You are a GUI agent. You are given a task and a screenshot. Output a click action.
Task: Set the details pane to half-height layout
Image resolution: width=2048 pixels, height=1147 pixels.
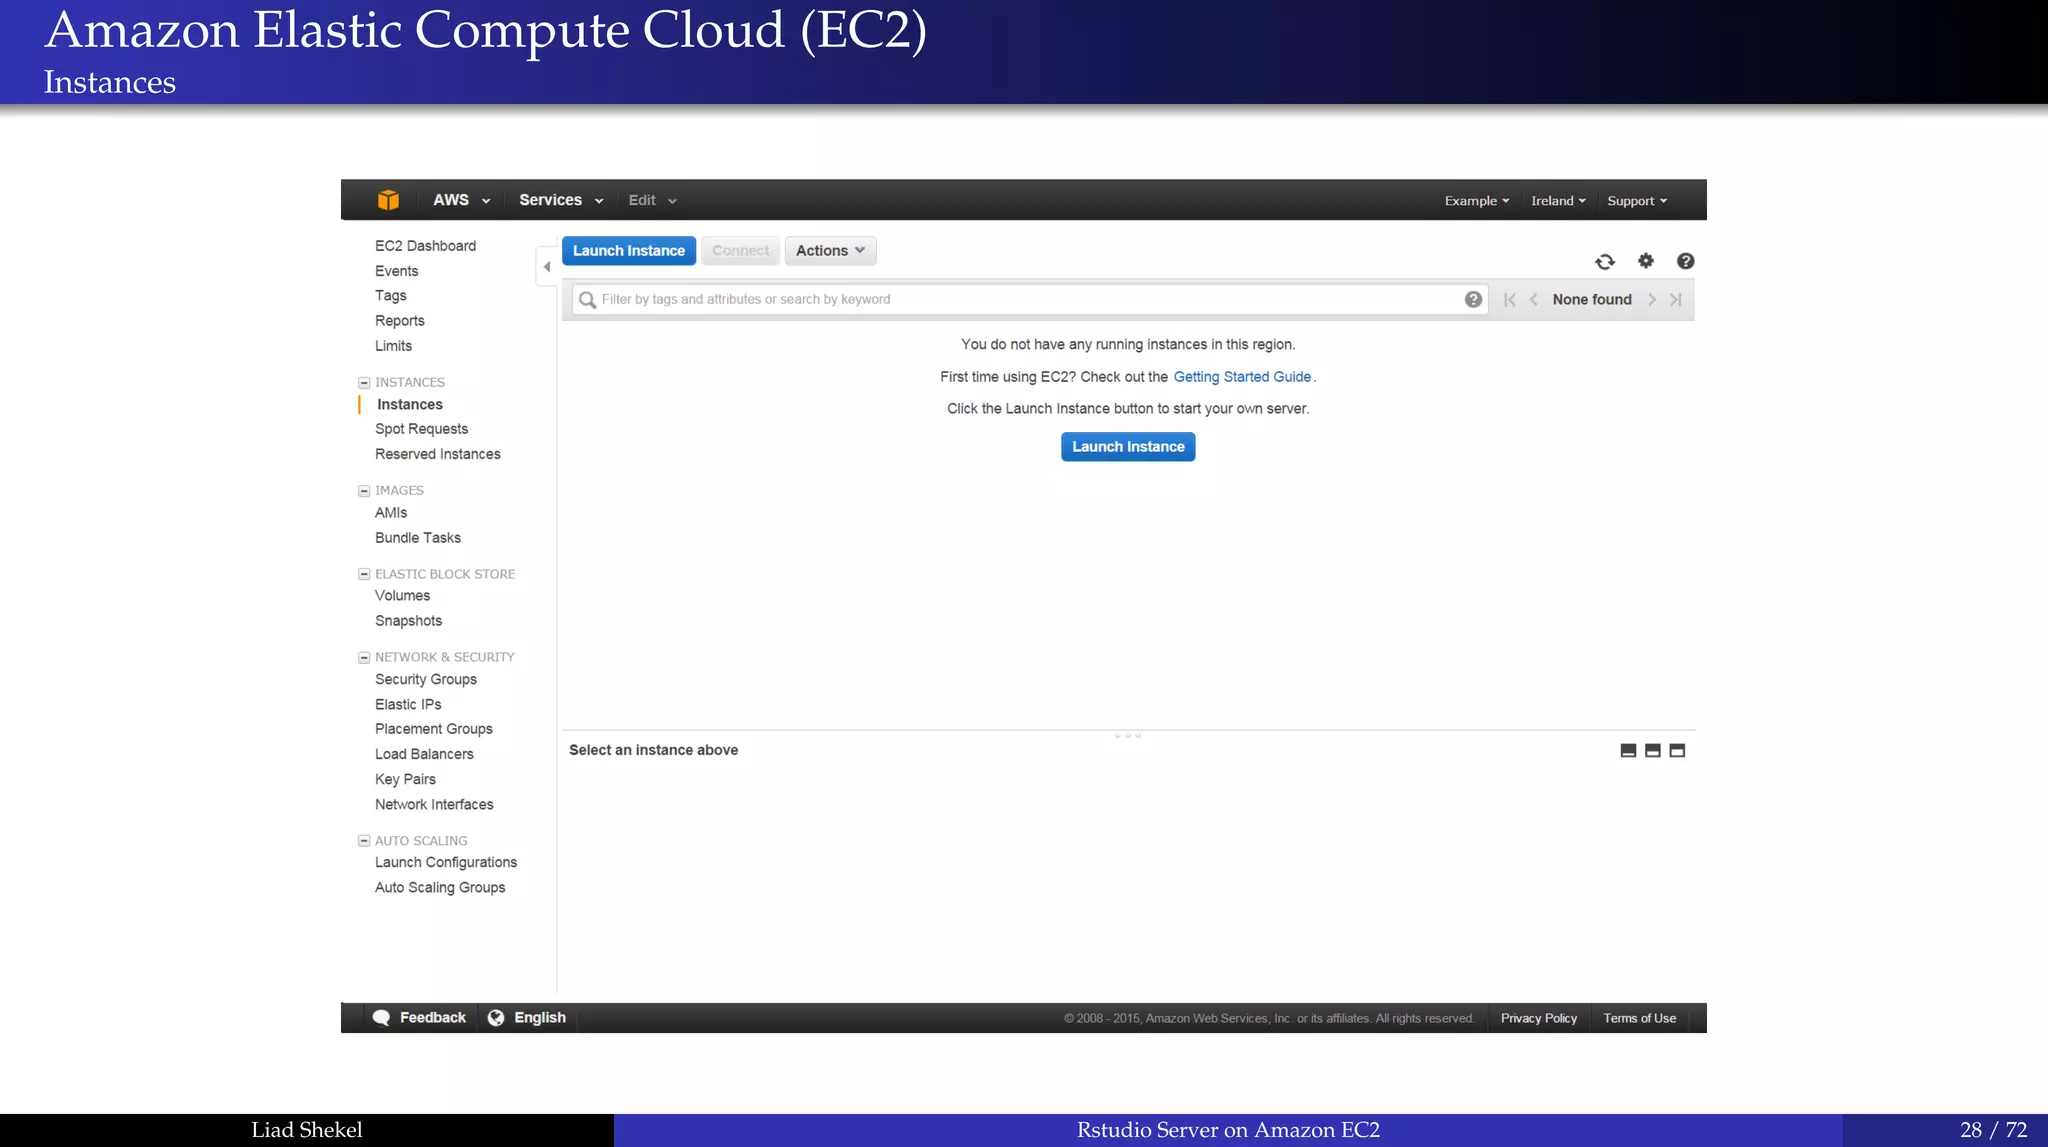[1653, 751]
